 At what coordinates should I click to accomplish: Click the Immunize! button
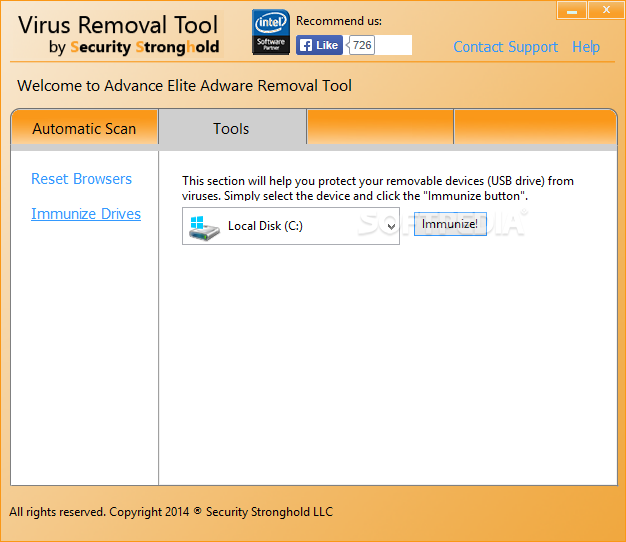click(x=450, y=224)
